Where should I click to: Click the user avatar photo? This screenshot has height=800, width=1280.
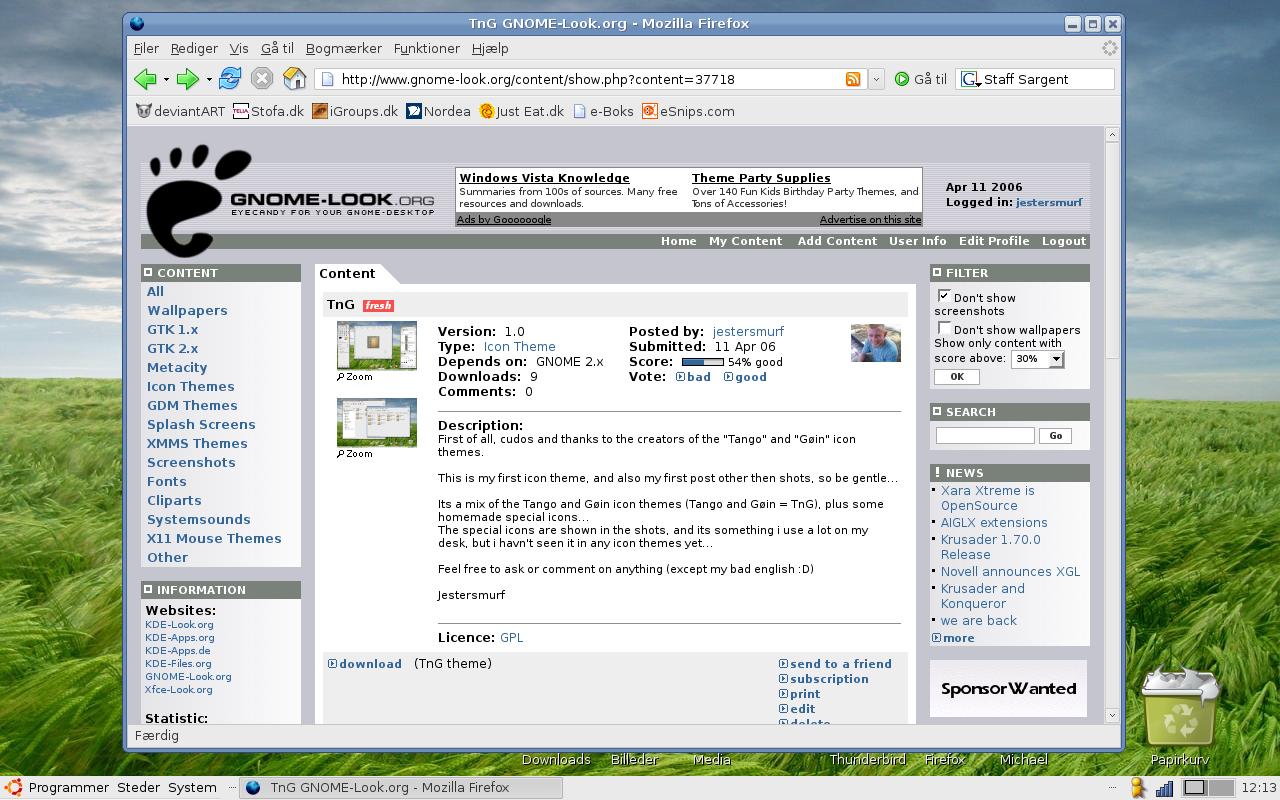coord(875,343)
